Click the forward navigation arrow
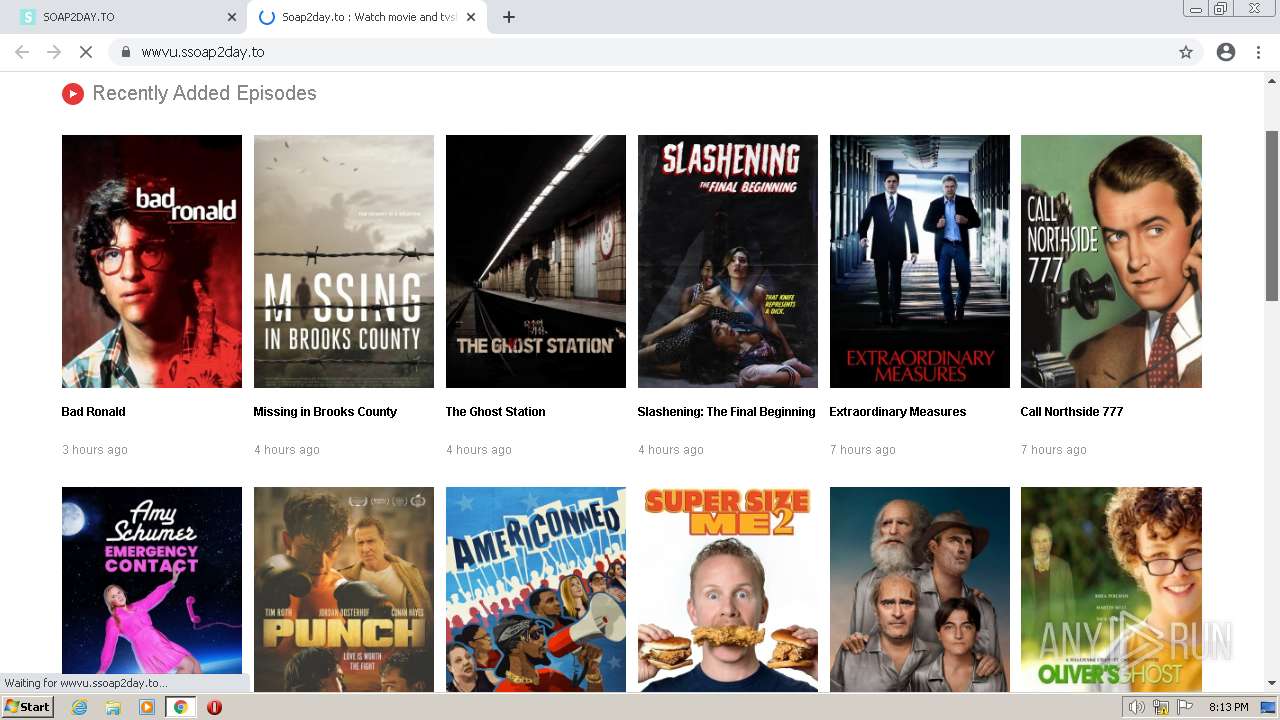1280x720 pixels. (x=54, y=52)
